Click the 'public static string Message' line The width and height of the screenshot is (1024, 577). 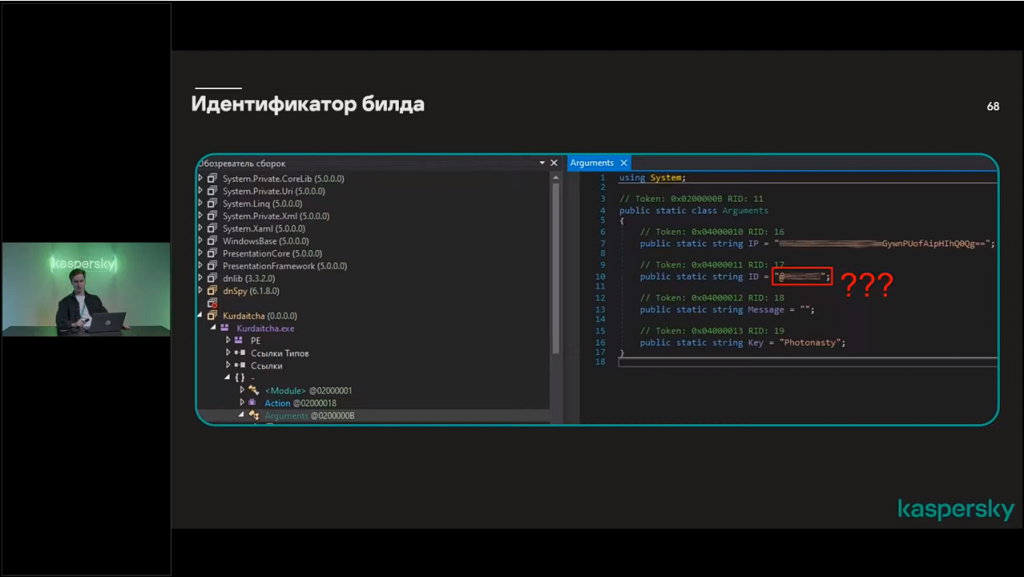point(727,309)
